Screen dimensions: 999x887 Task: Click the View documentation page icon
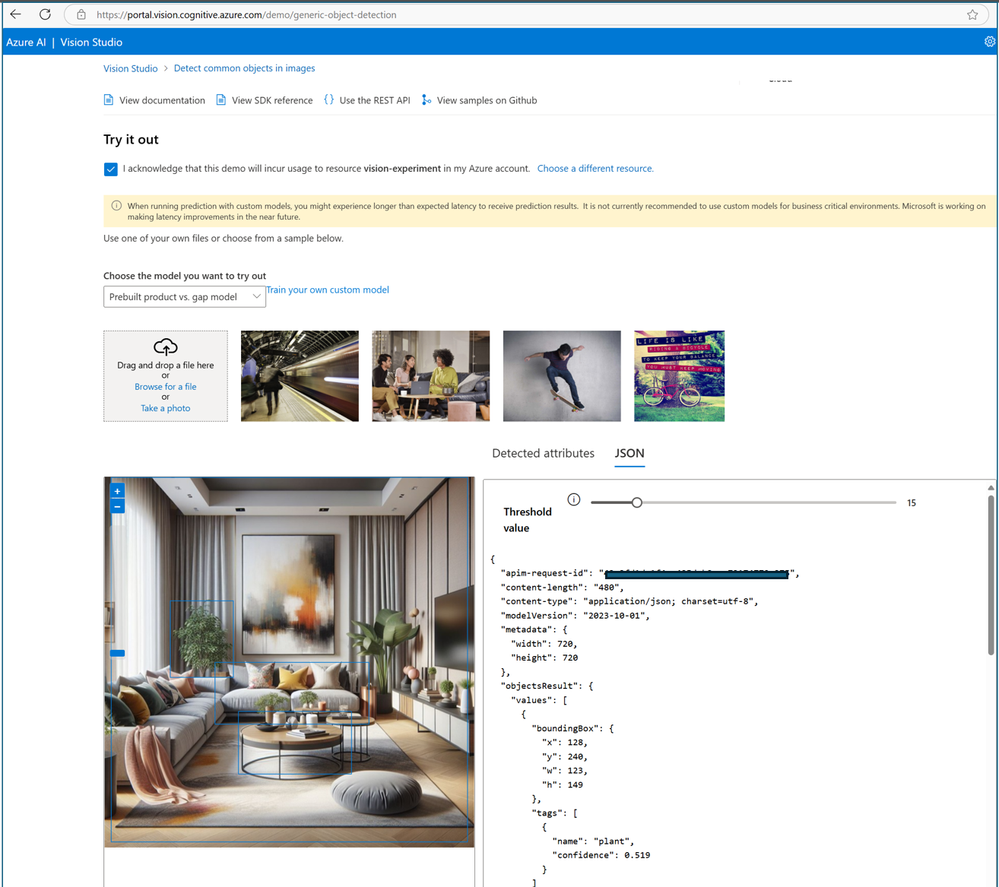coord(109,100)
